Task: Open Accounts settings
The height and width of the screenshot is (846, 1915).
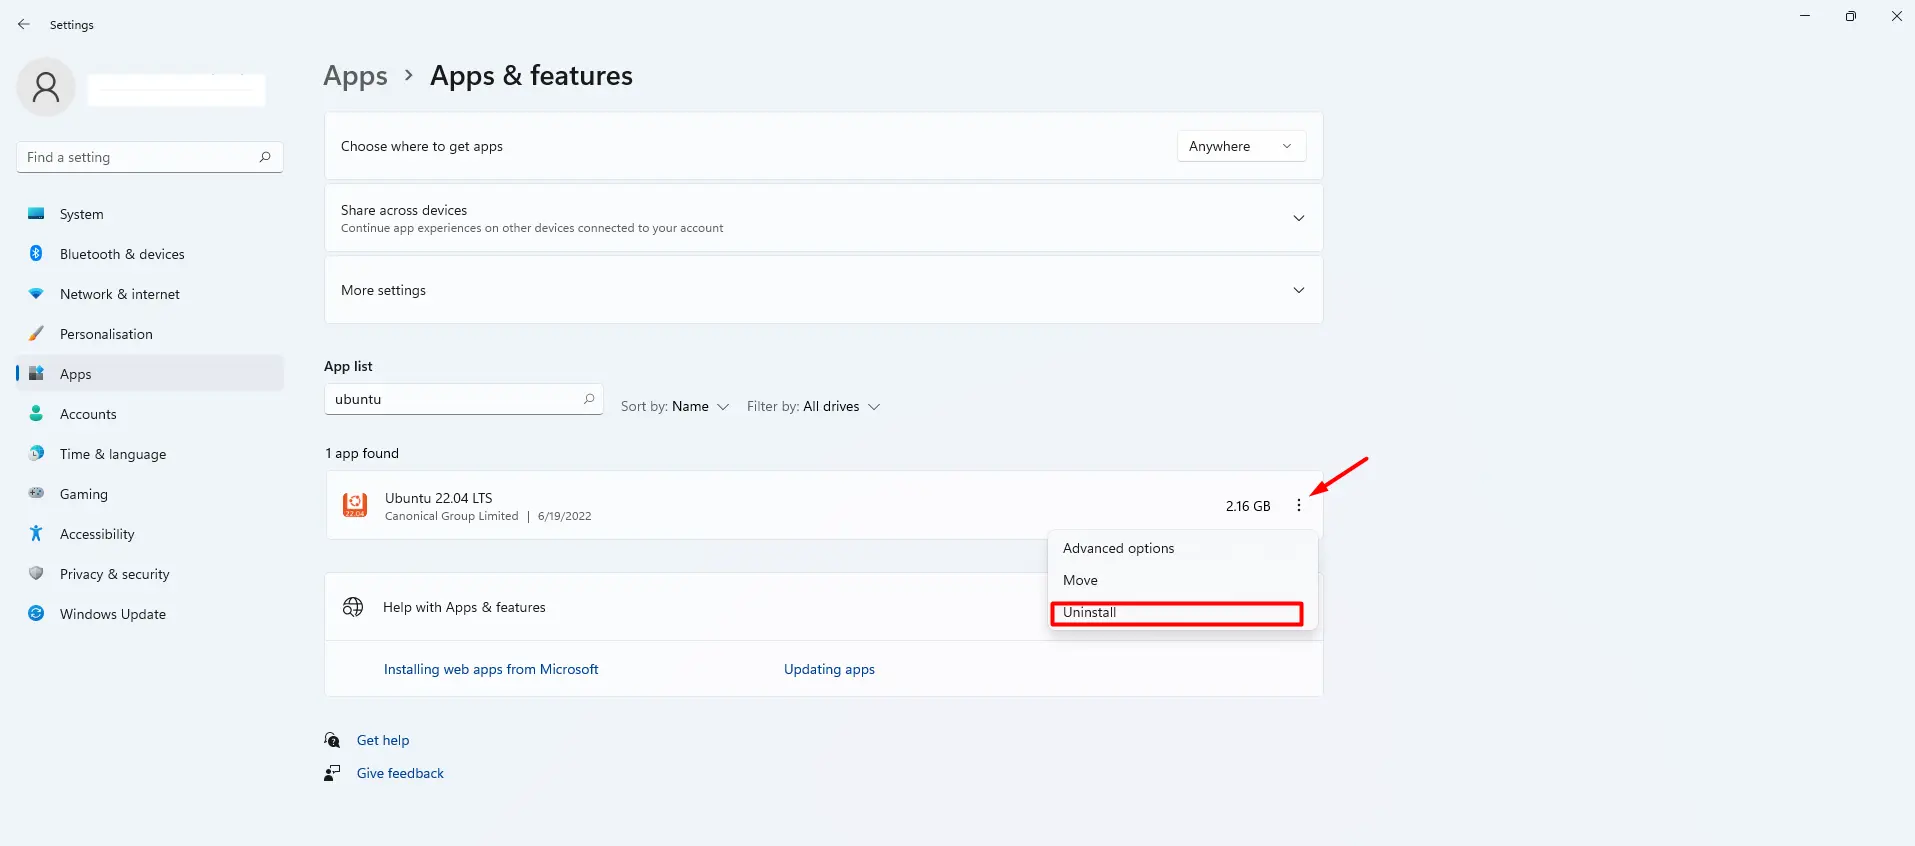Action: 150,414
